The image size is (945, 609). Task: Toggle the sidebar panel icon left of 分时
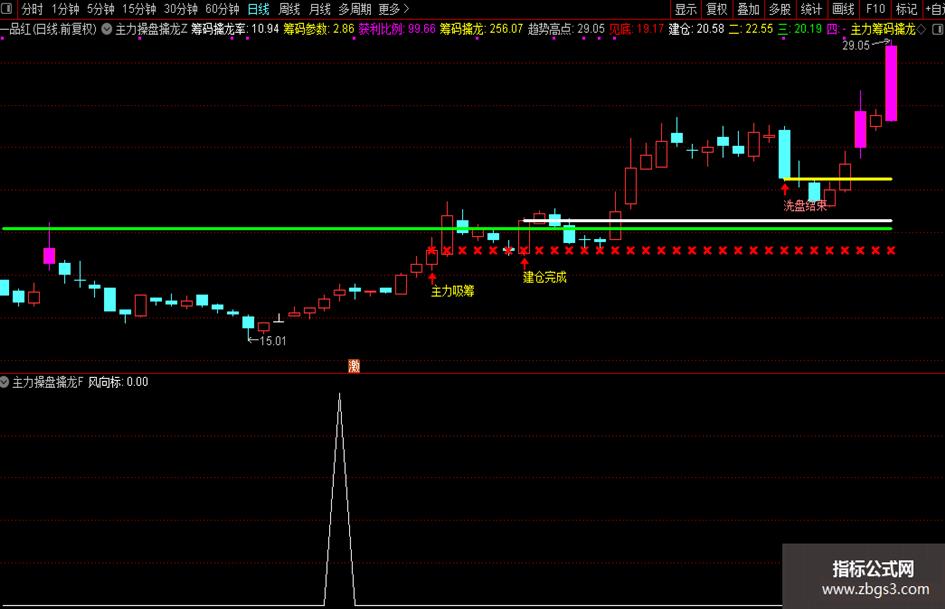tap(8, 9)
